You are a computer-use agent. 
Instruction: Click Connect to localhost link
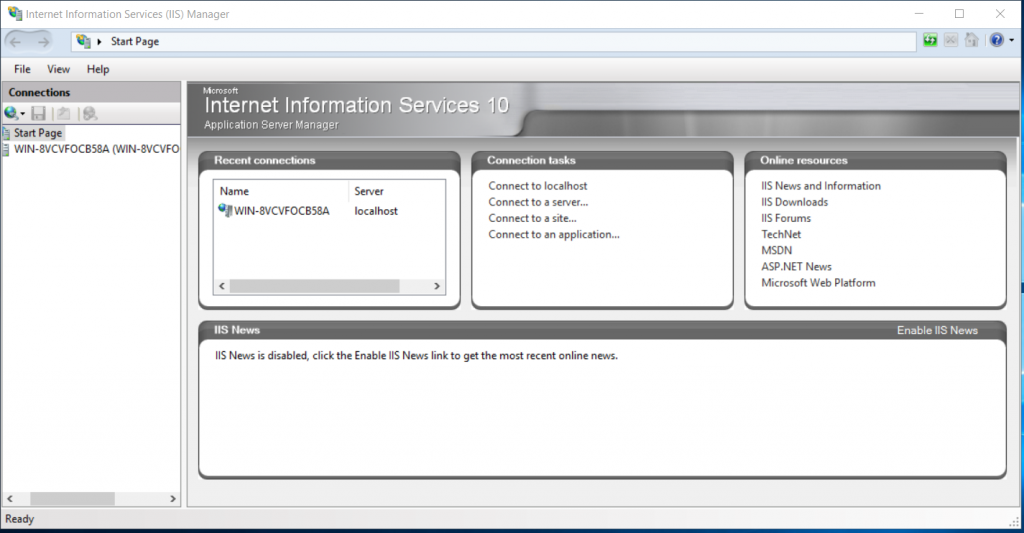coord(537,186)
